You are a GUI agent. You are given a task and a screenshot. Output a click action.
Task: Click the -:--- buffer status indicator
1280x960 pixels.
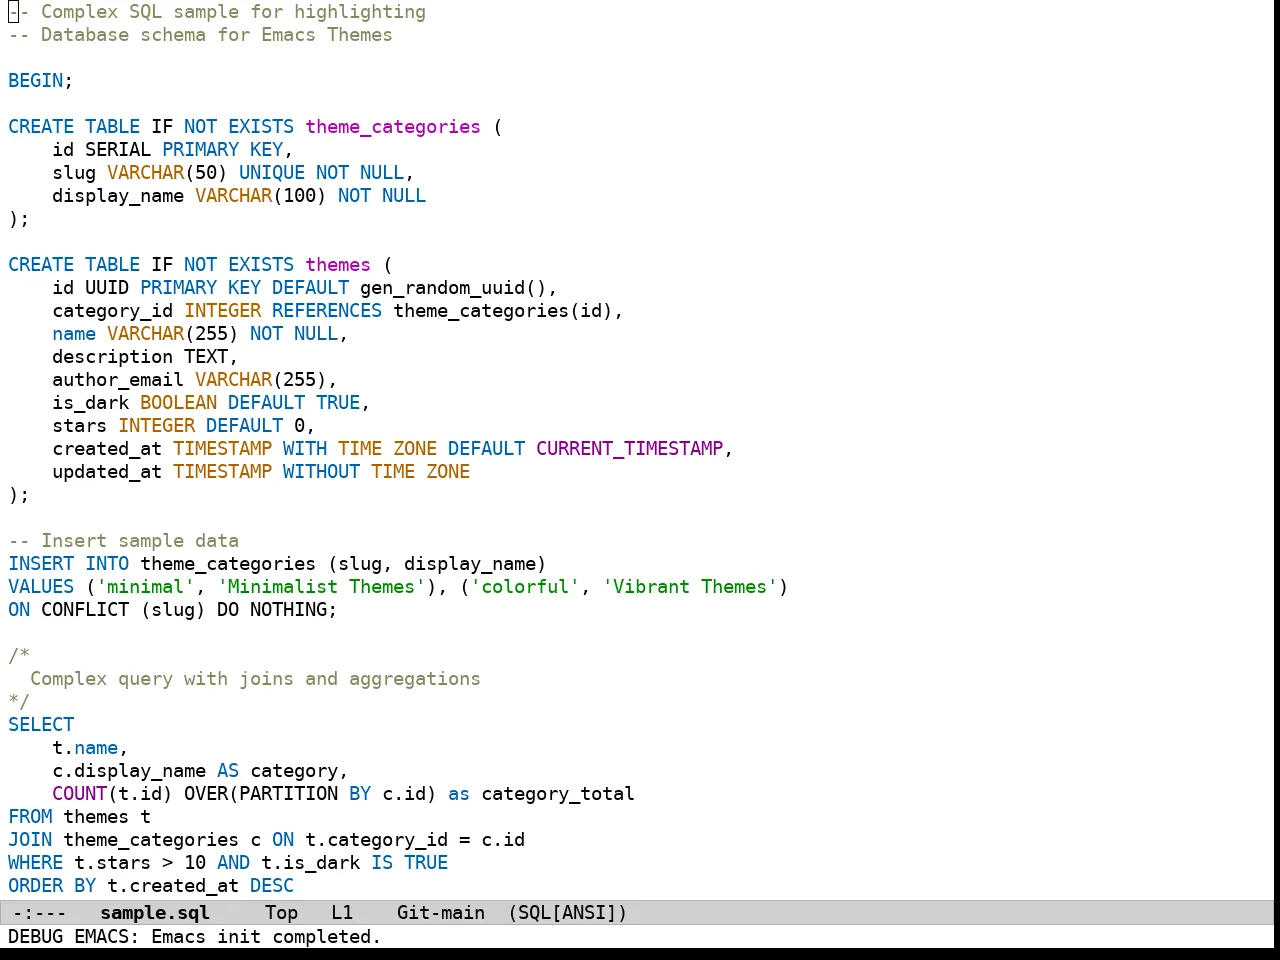[x=39, y=912]
